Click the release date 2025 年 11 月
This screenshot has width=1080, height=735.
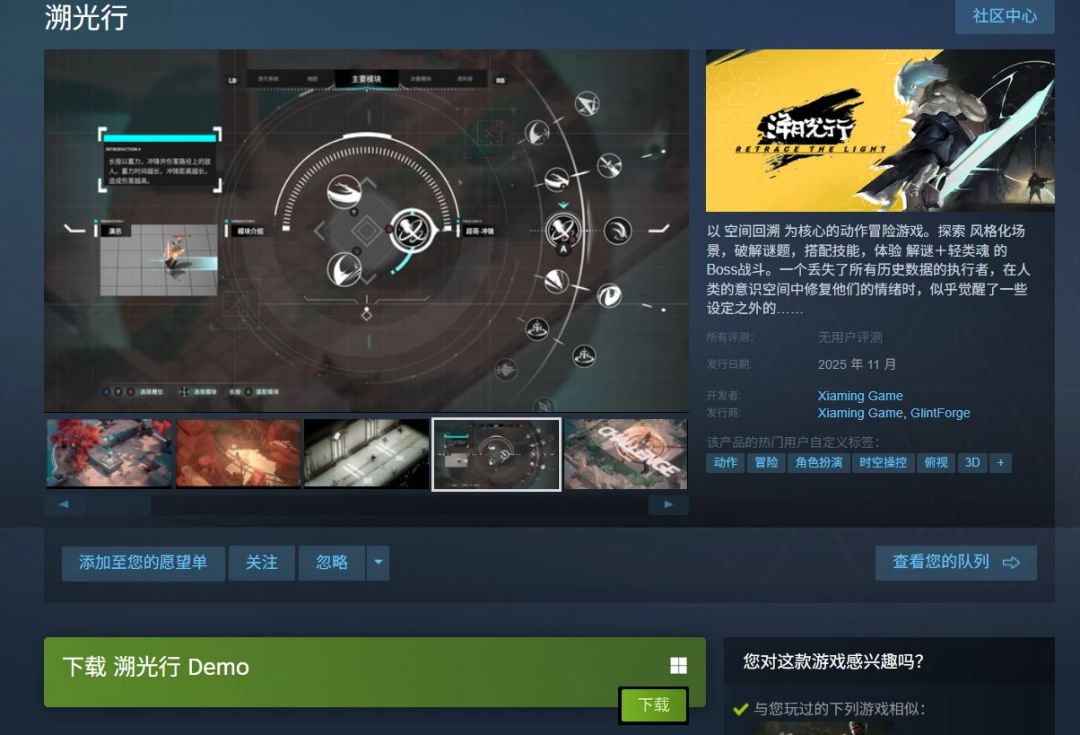click(x=857, y=364)
